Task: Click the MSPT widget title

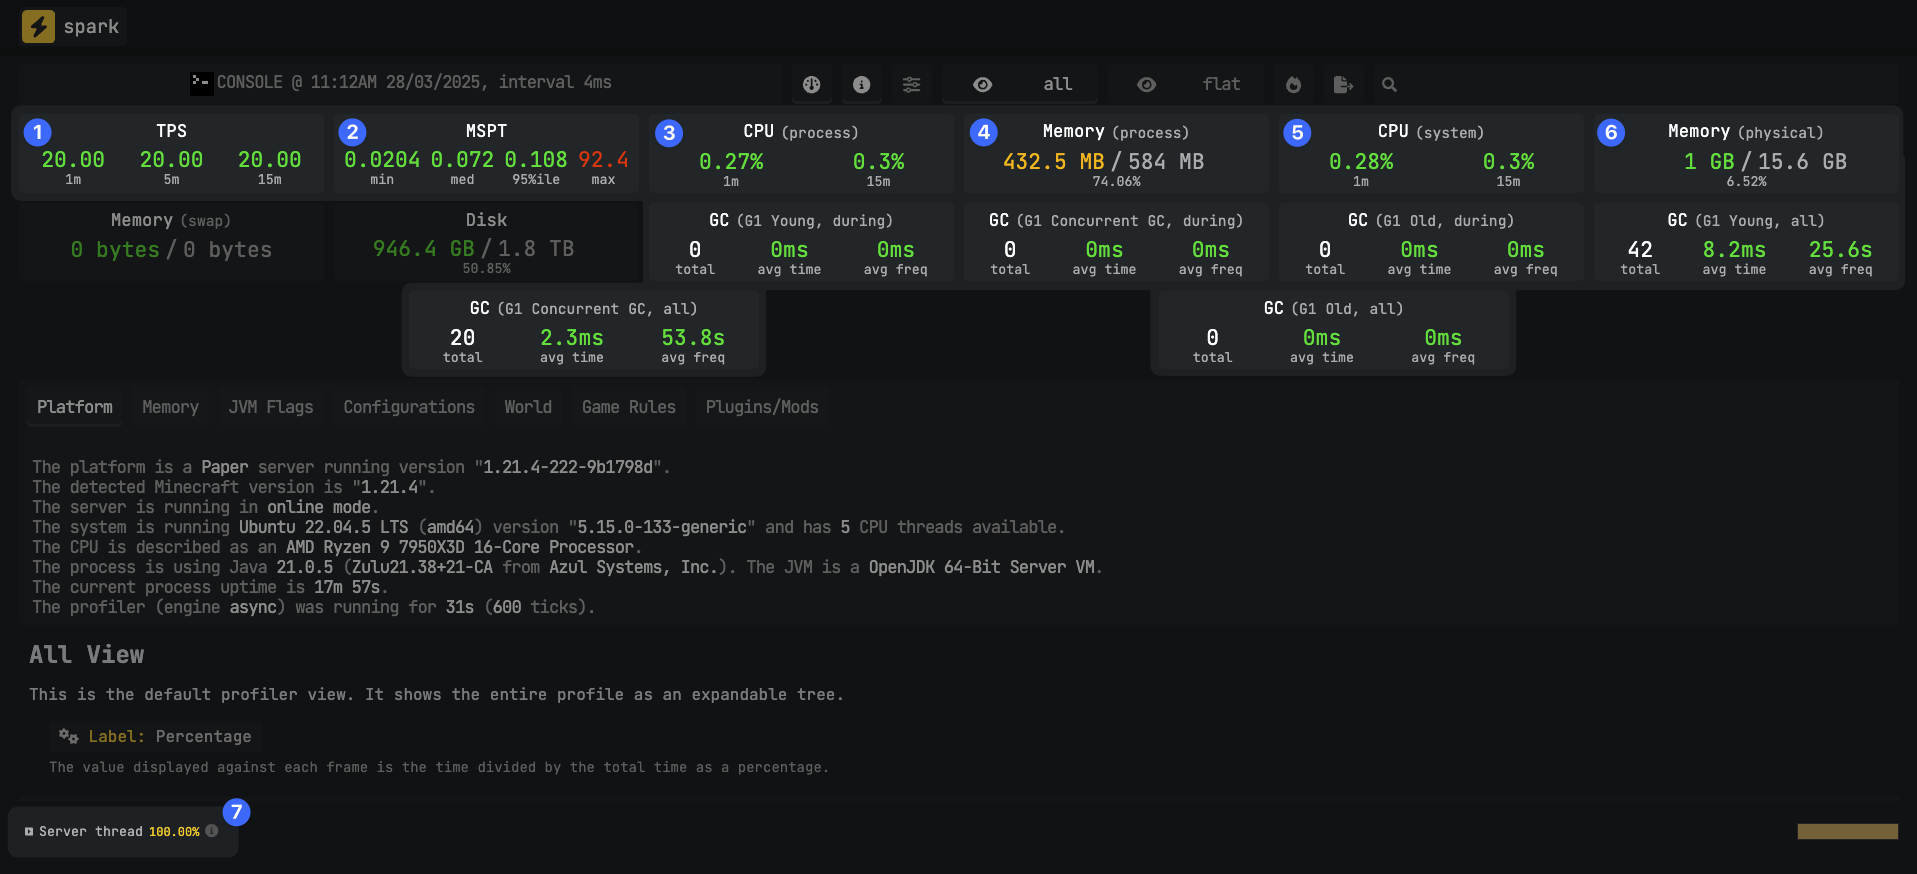Action: pyautogui.click(x=486, y=131)
